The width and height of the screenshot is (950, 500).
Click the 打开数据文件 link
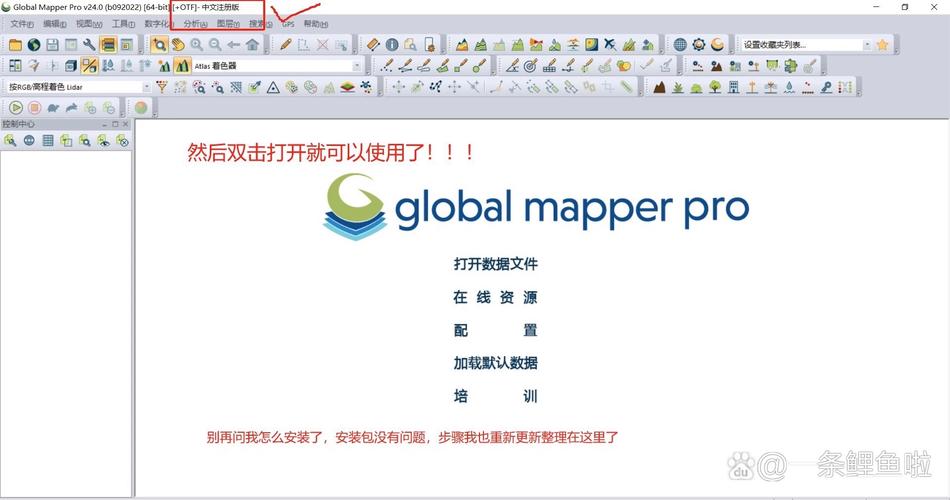click(x=496, y=264)
